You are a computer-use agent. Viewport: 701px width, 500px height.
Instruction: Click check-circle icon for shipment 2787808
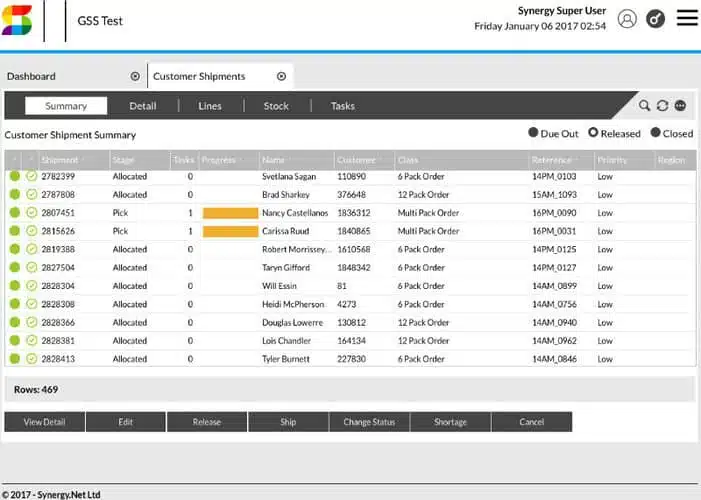[x=31, y=195]
